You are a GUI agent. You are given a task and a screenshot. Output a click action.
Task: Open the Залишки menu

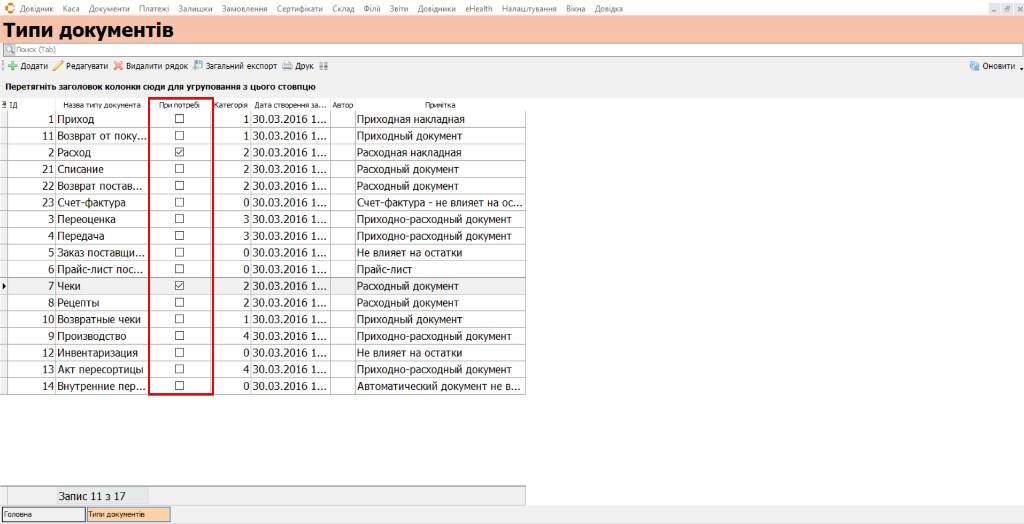(195, 9)
